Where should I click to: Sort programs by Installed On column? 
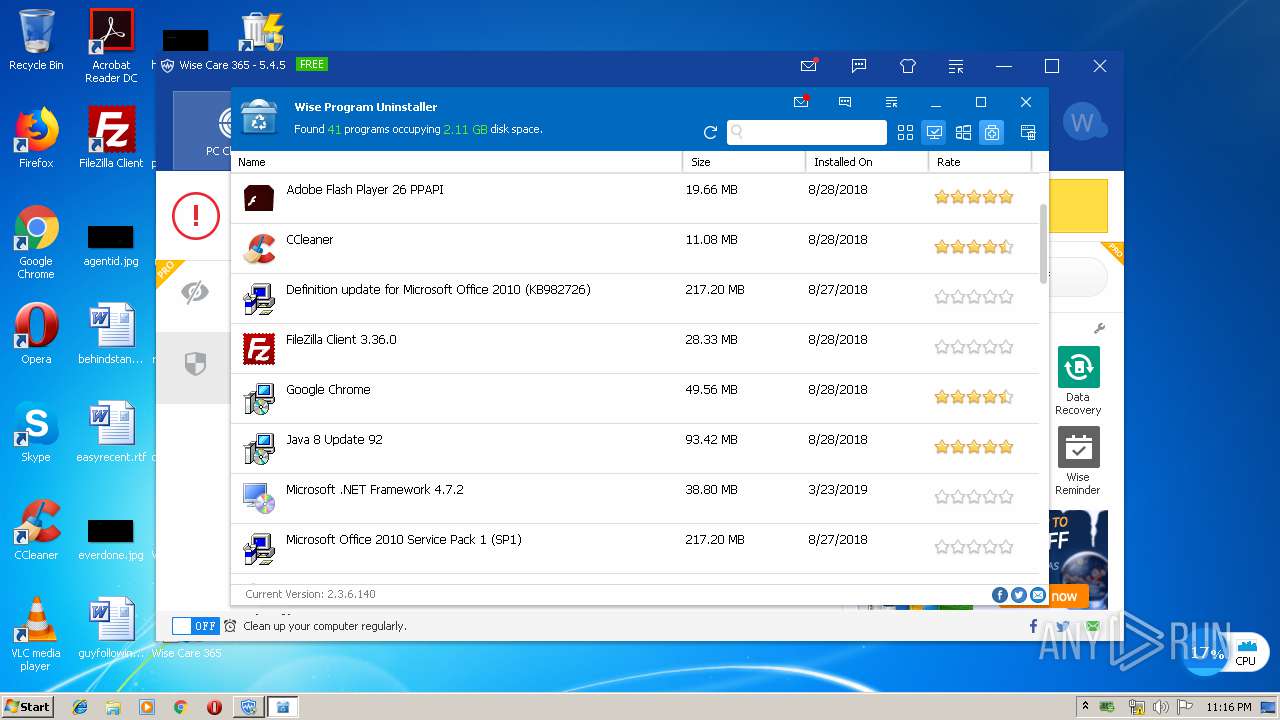coord(867,162)
